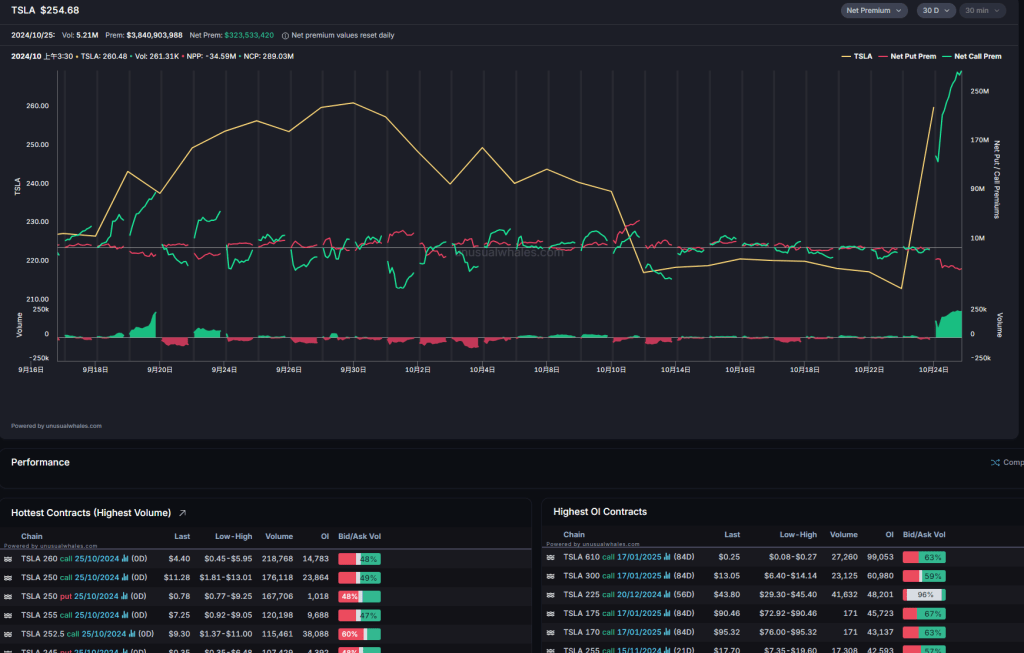Toggle Net Put Prem series in legend

pos(907,56)
